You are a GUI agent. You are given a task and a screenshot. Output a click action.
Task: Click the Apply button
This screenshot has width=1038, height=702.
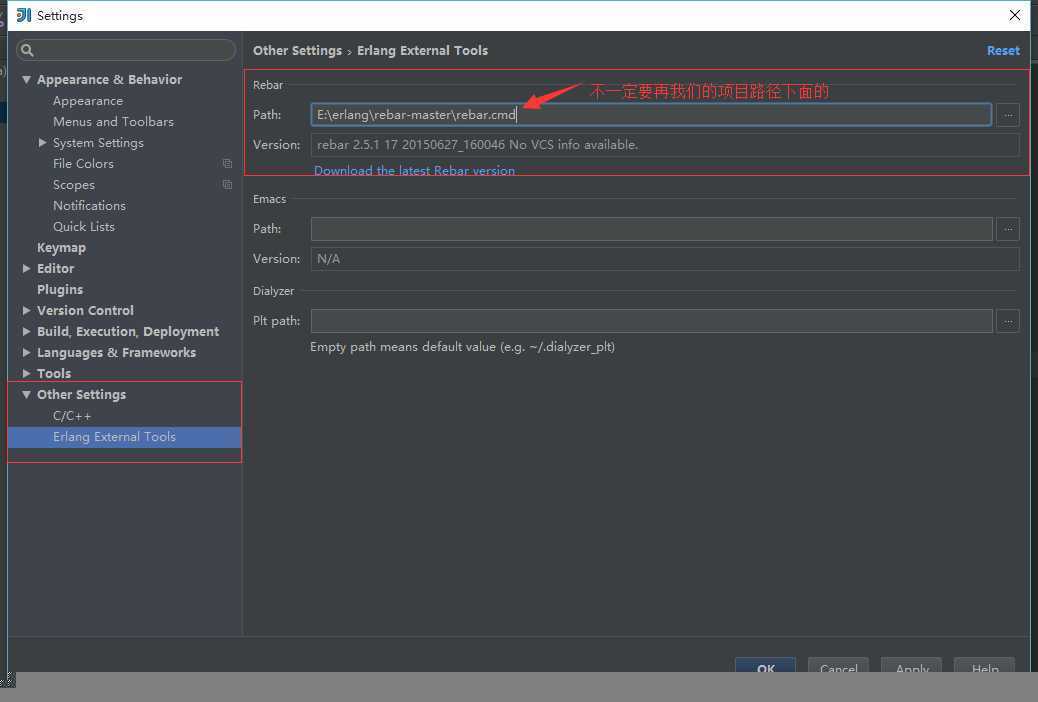pyautogui.click(x=912, y=666)
